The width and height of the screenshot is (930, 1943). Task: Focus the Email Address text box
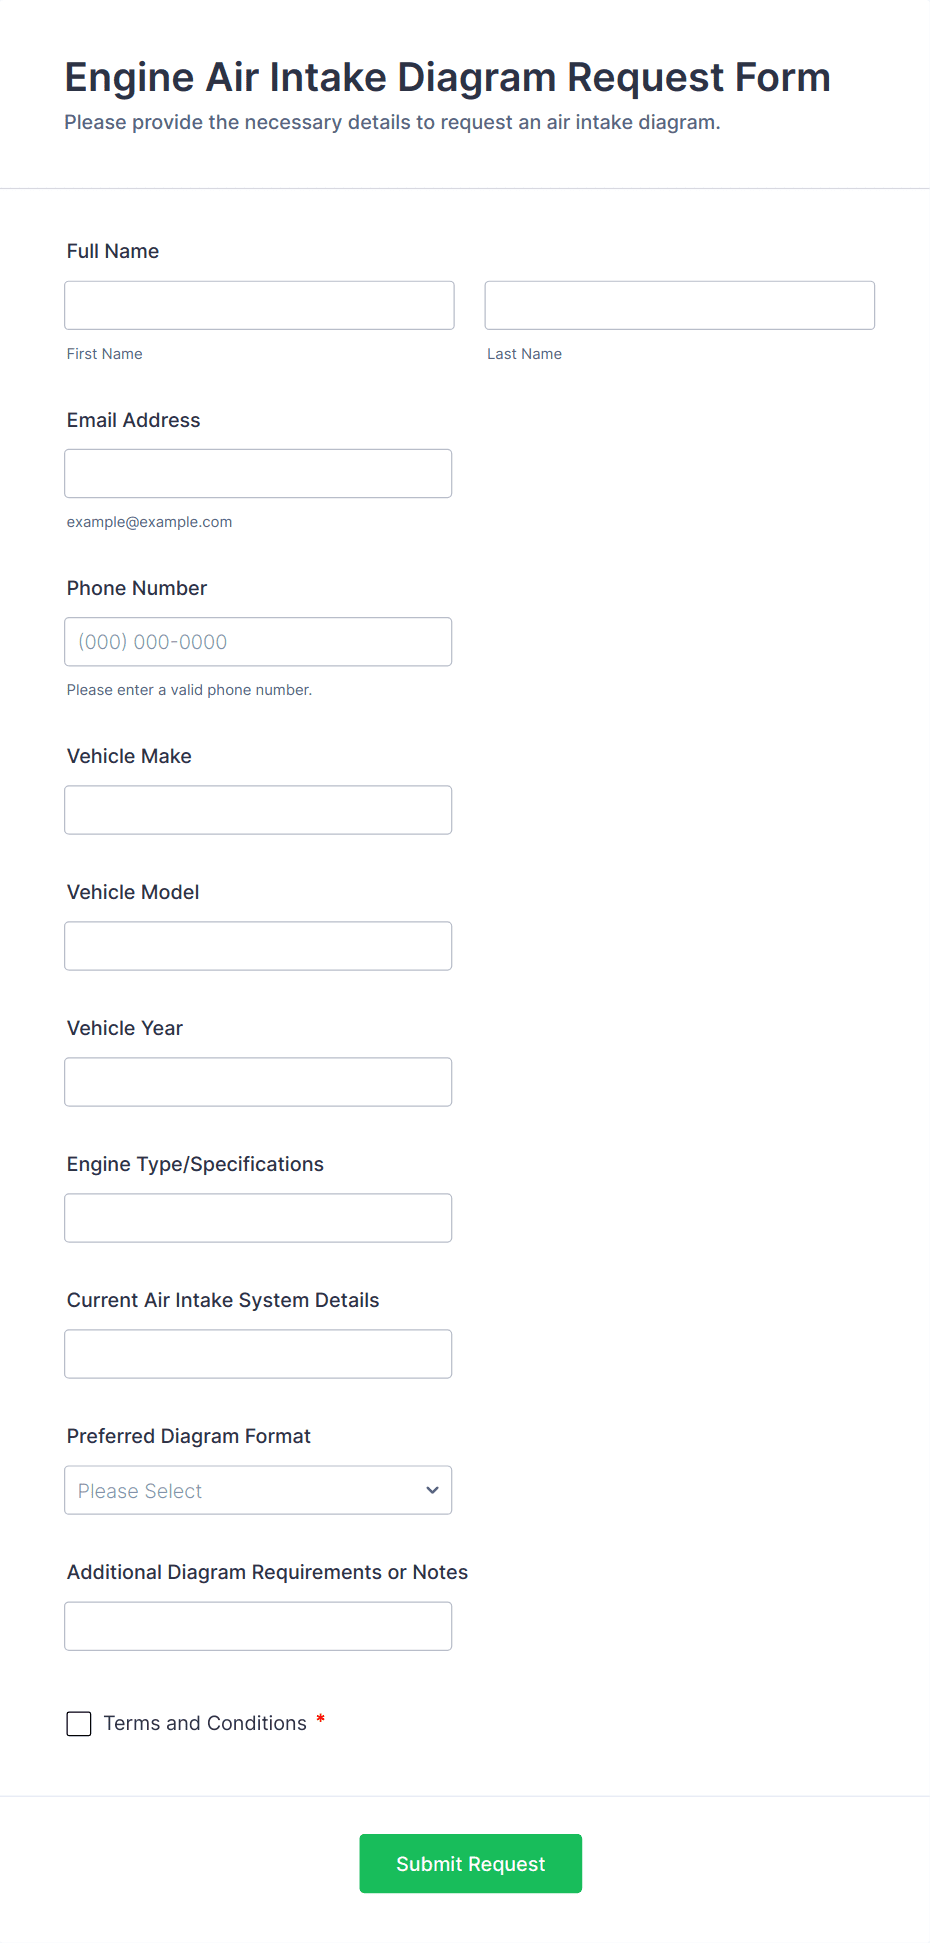point(258,473)
